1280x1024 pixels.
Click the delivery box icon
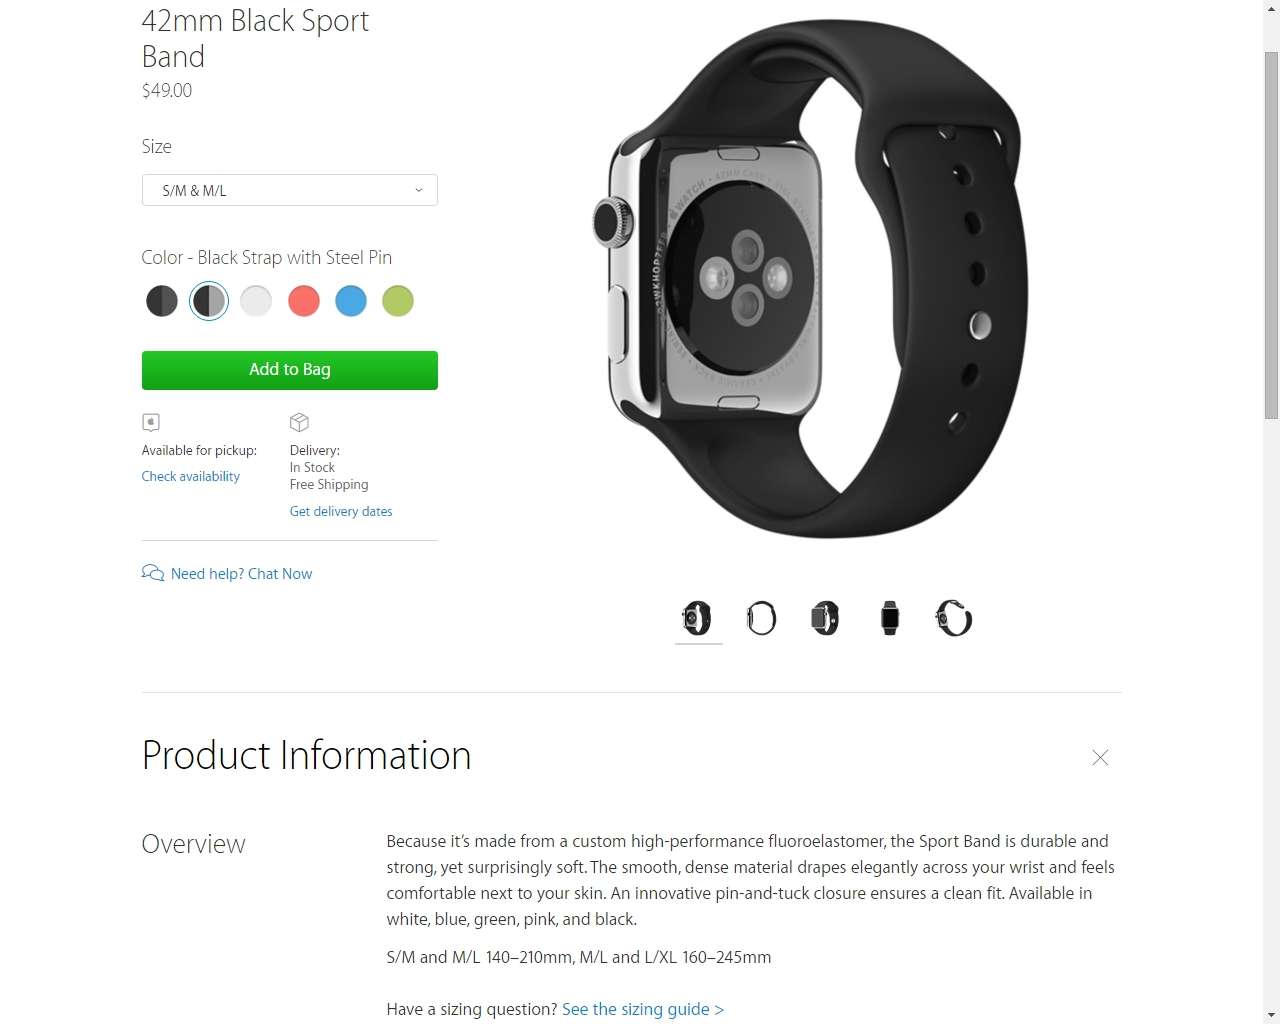click(x=299, y=422)
